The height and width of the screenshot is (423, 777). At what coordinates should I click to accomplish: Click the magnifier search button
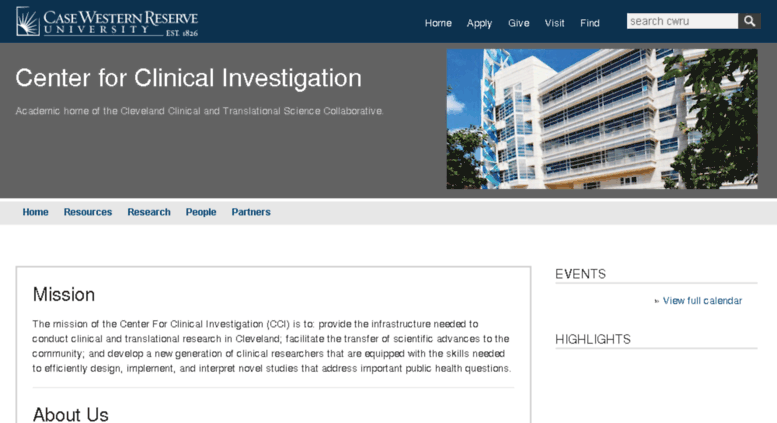coord(750,21)
